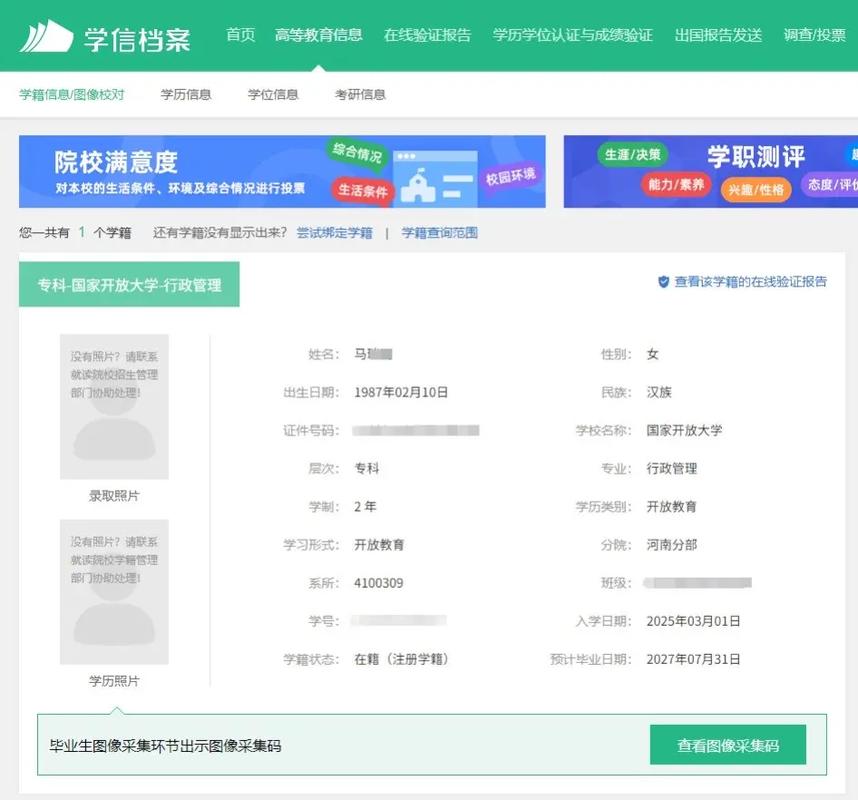858x800 pixels.
Task: Click the blurred 学号 value
Action: tap(399, 621)
